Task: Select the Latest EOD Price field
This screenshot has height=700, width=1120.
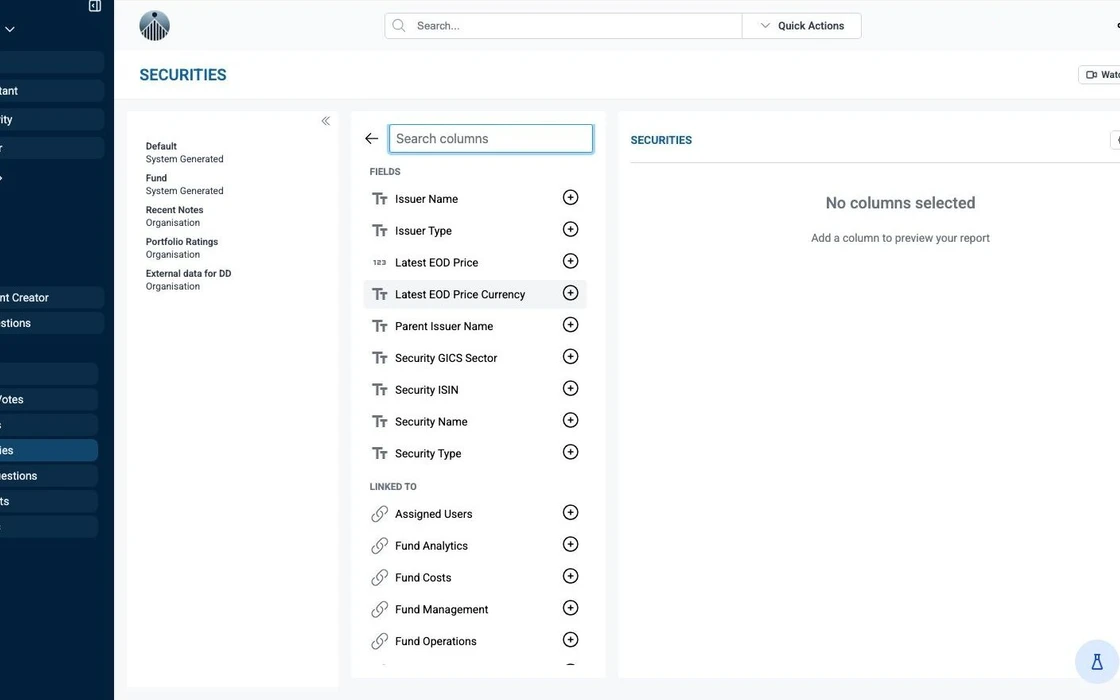Action: click(475, 262)
